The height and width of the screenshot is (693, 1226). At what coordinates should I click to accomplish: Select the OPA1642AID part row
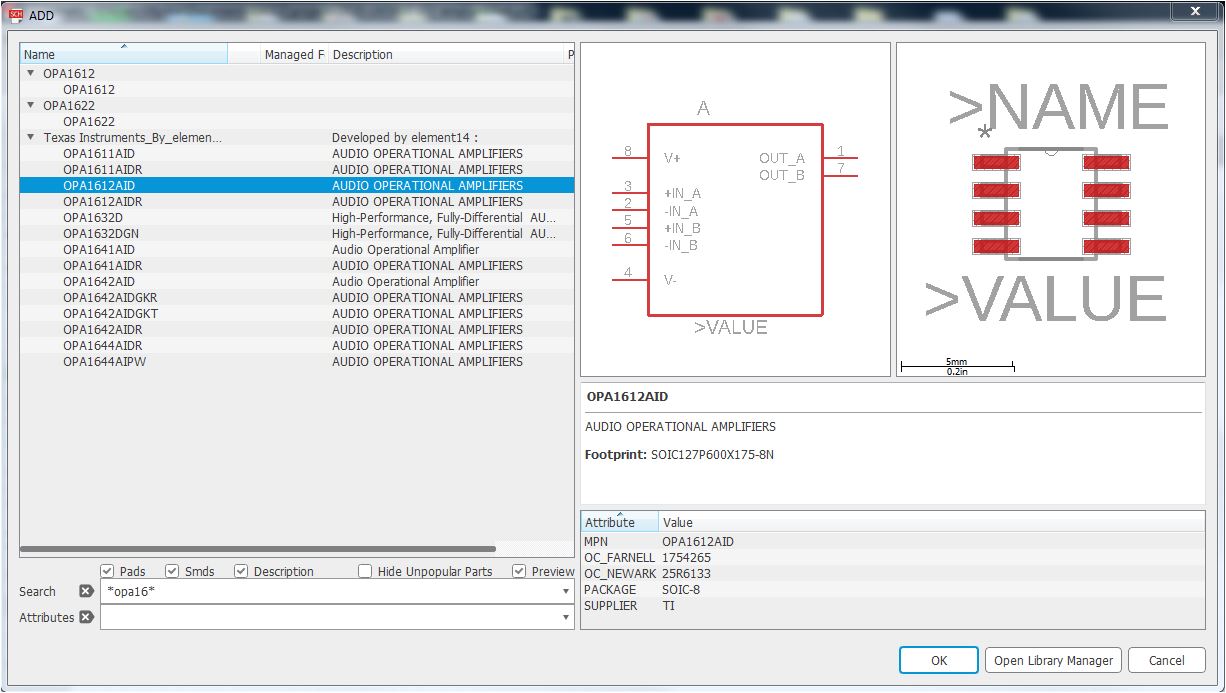point(297,281)
